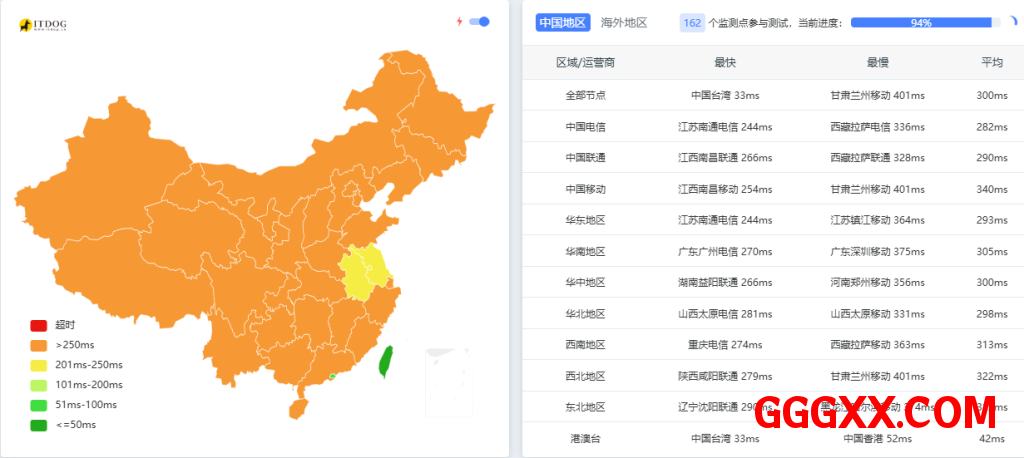
Task: Click the 162 monitoring points badge
Action: (x=691, y=22)
